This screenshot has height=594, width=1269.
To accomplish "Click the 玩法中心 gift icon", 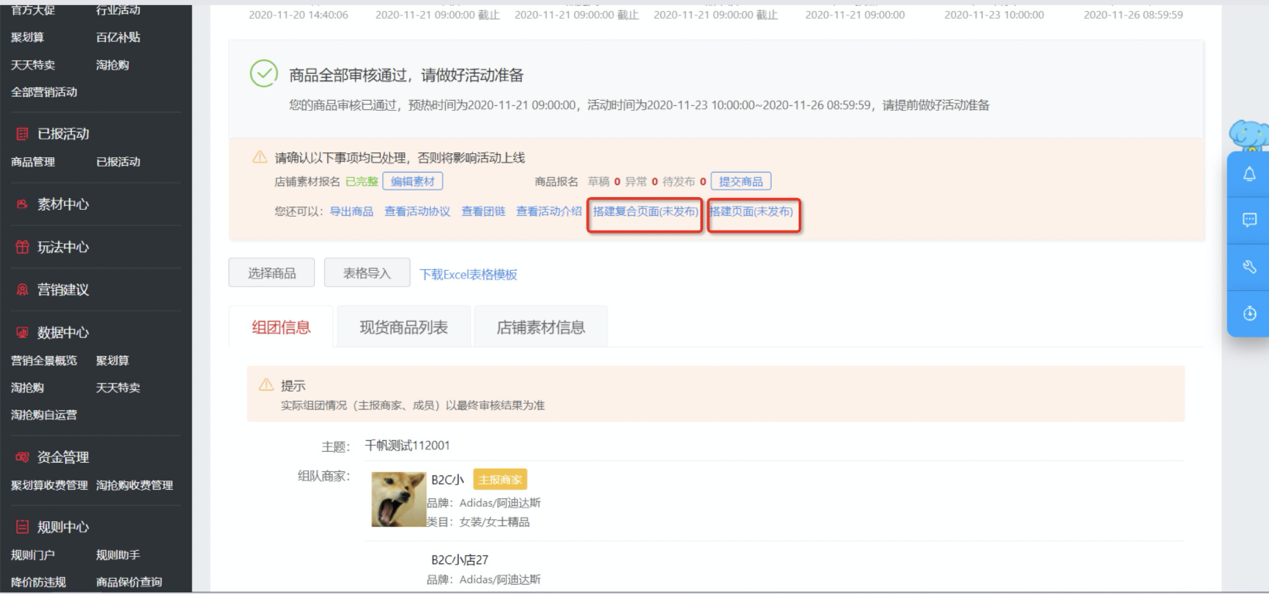I will [22, 247].
